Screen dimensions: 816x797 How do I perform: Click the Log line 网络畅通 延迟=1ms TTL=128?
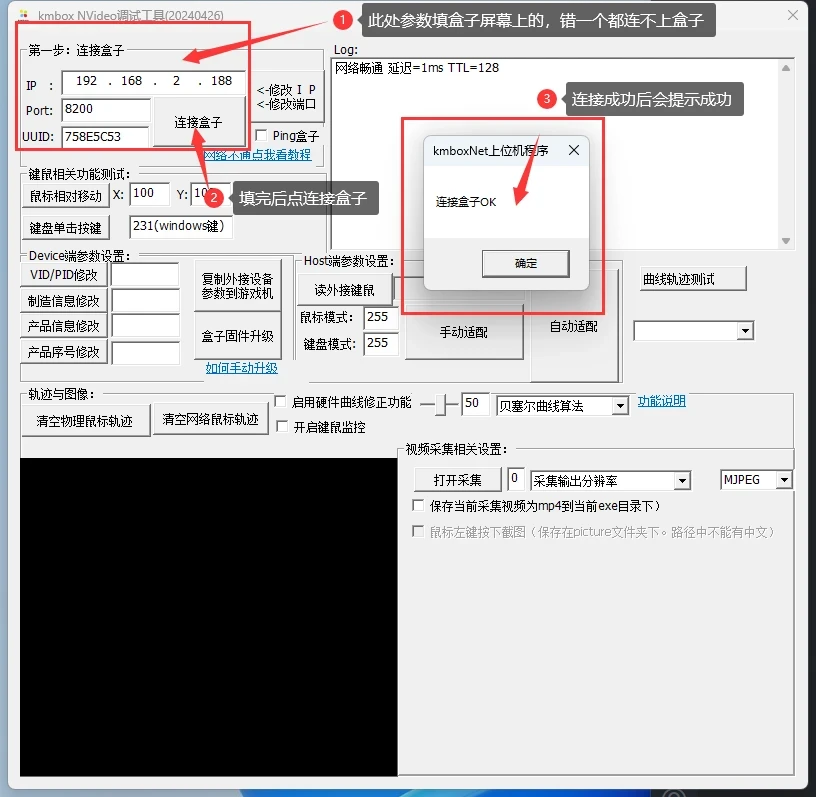417,68
